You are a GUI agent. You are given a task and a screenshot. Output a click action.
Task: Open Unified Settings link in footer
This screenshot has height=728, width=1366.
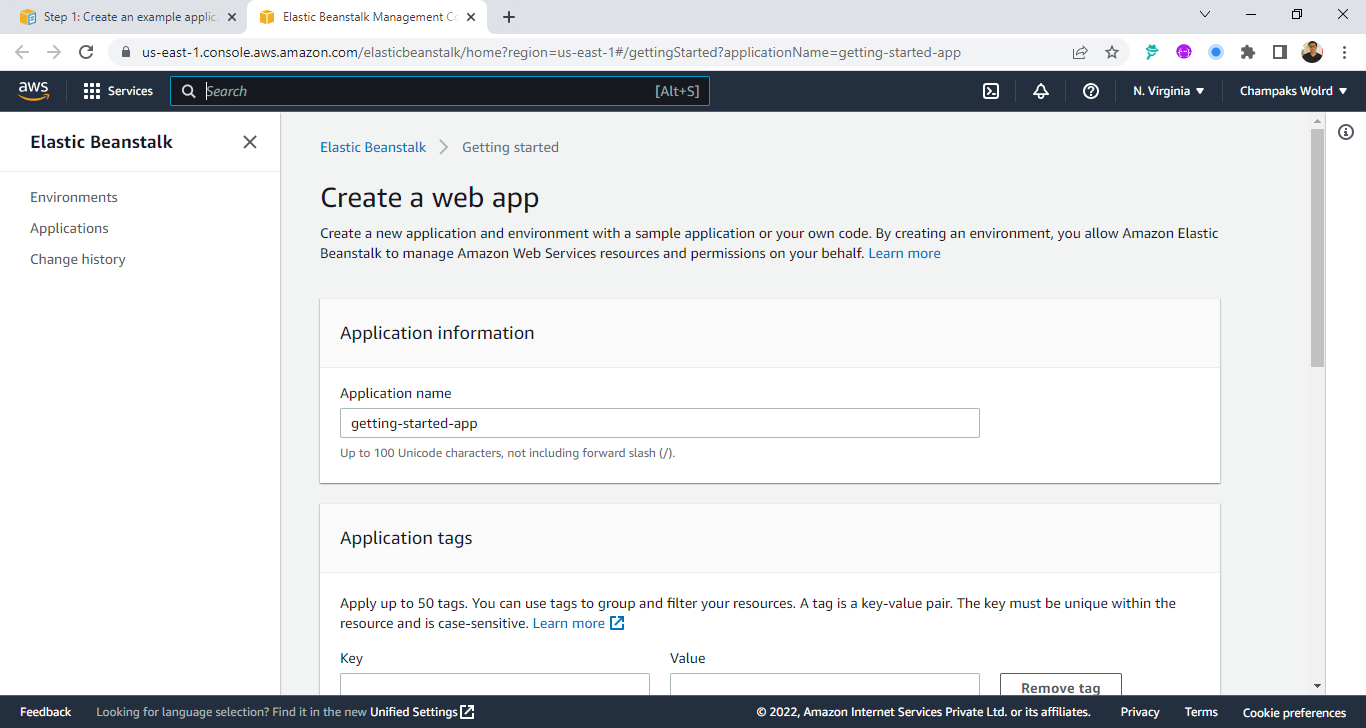click(422, 712)
